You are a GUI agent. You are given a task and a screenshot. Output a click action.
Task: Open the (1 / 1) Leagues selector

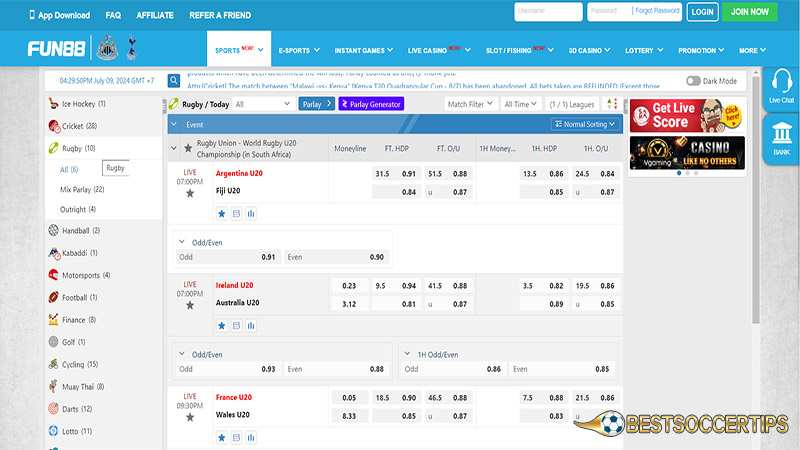(571, 104)
